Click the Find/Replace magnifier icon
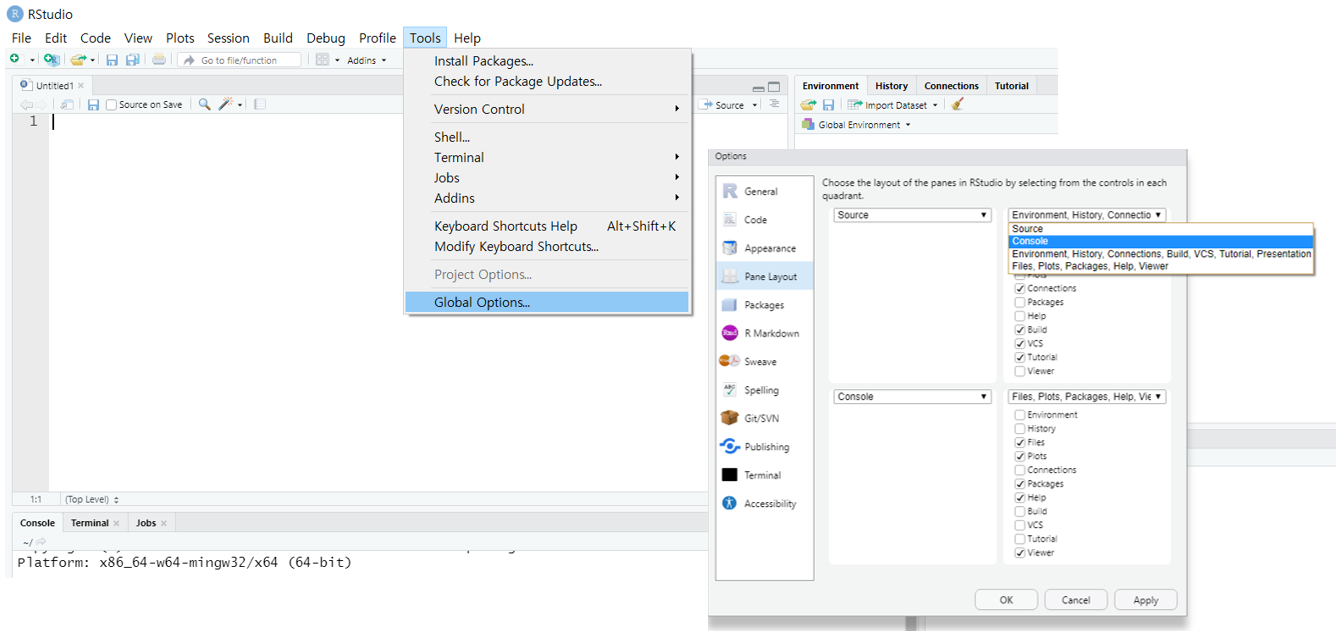This screenshot has height=638, width=1342. tap(204, 104)
